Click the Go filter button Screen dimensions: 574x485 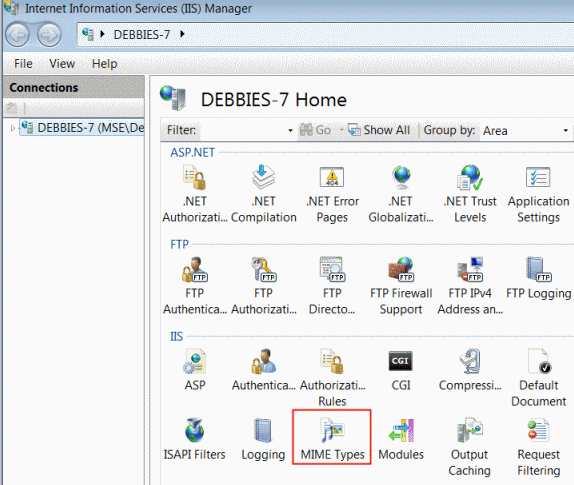[315, 130]
